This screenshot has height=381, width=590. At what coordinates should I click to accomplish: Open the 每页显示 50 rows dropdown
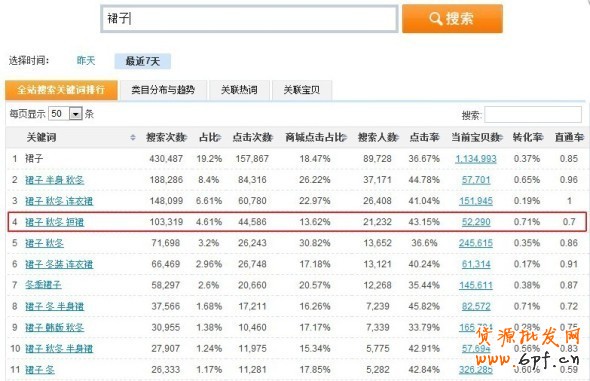pos(65,114)
